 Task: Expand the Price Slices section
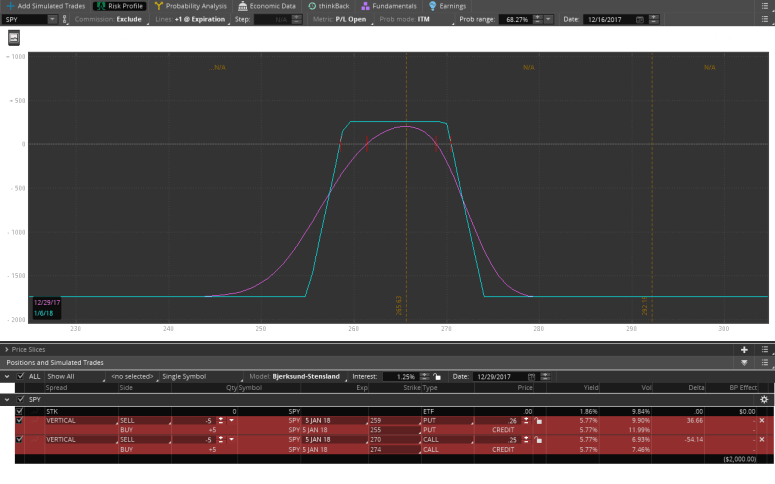tap(6, 350)
